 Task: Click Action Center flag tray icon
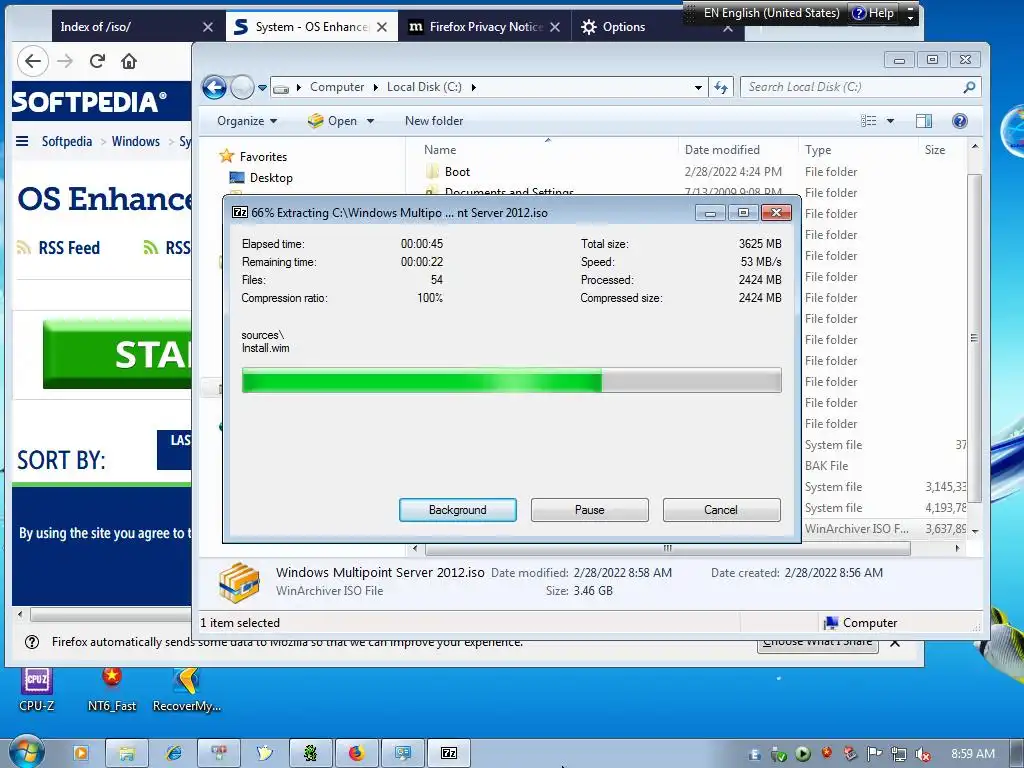tap(874, 754)
